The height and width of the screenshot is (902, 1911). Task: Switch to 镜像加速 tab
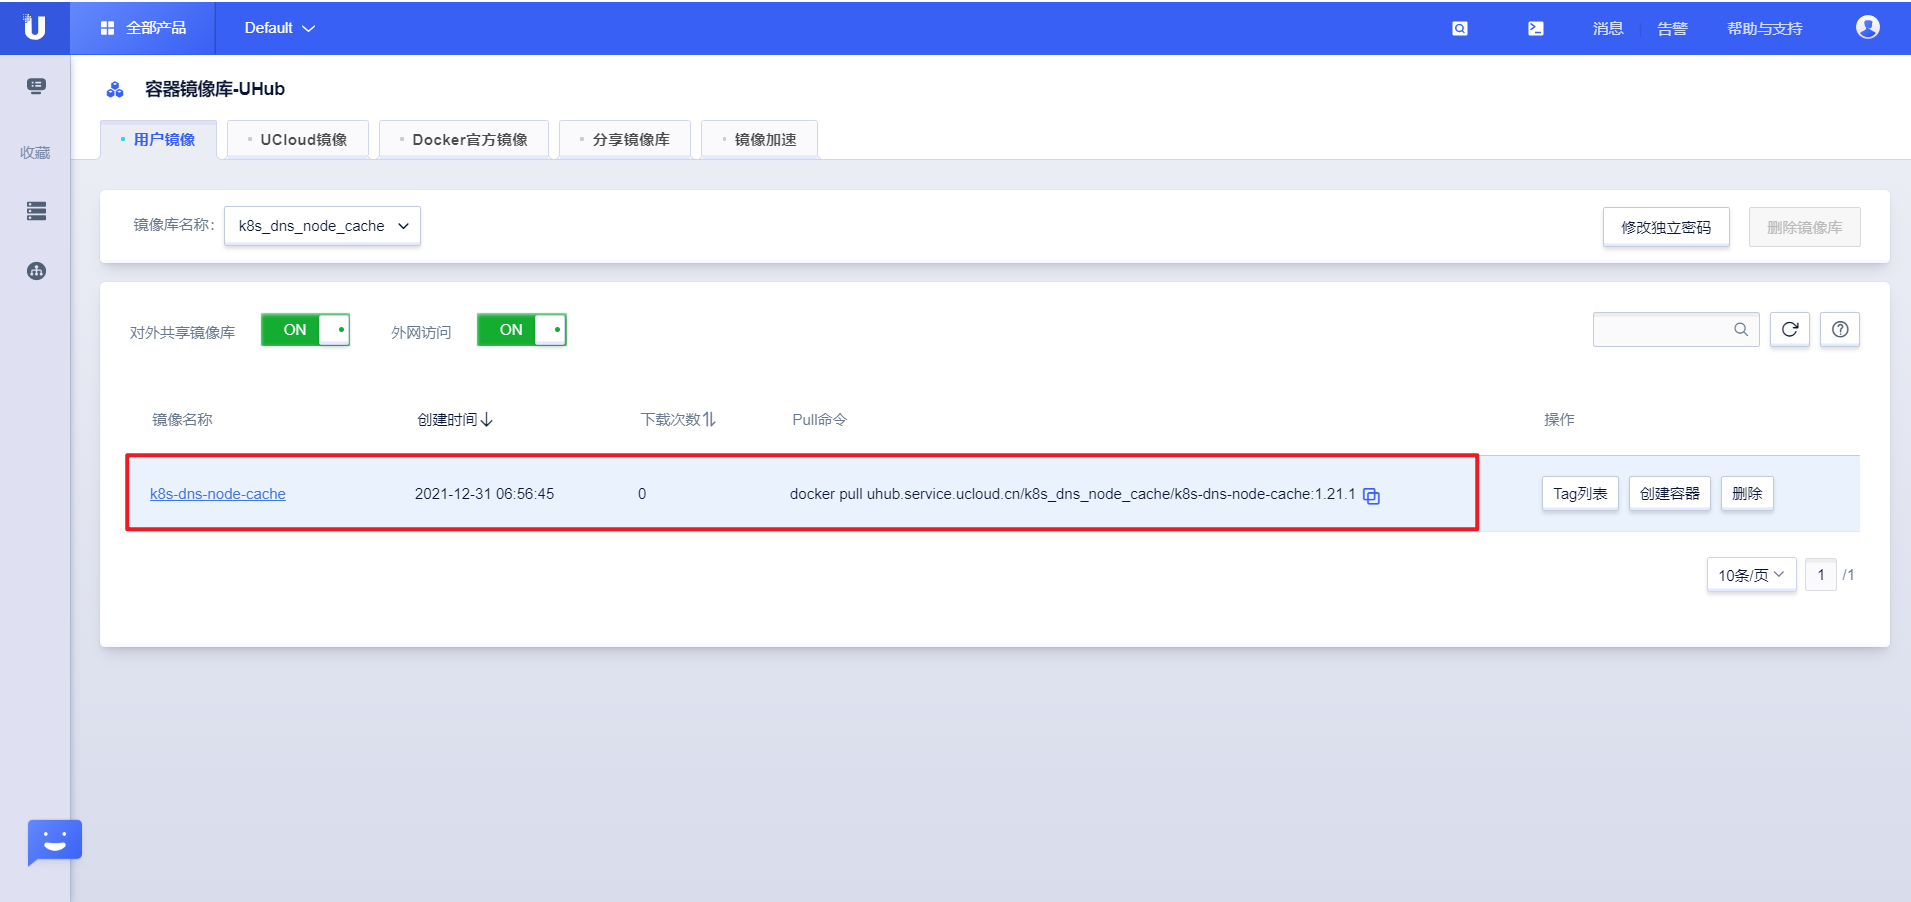(760, 140)
